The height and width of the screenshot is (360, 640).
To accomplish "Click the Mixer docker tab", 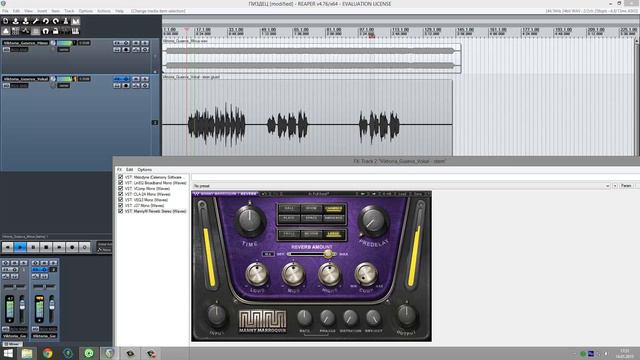I will [12, 344].
